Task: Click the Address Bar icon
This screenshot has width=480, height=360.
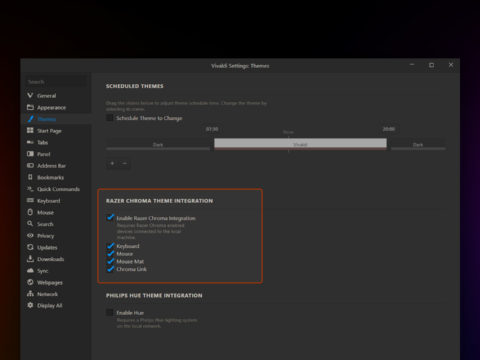Action: click(30, 166)
